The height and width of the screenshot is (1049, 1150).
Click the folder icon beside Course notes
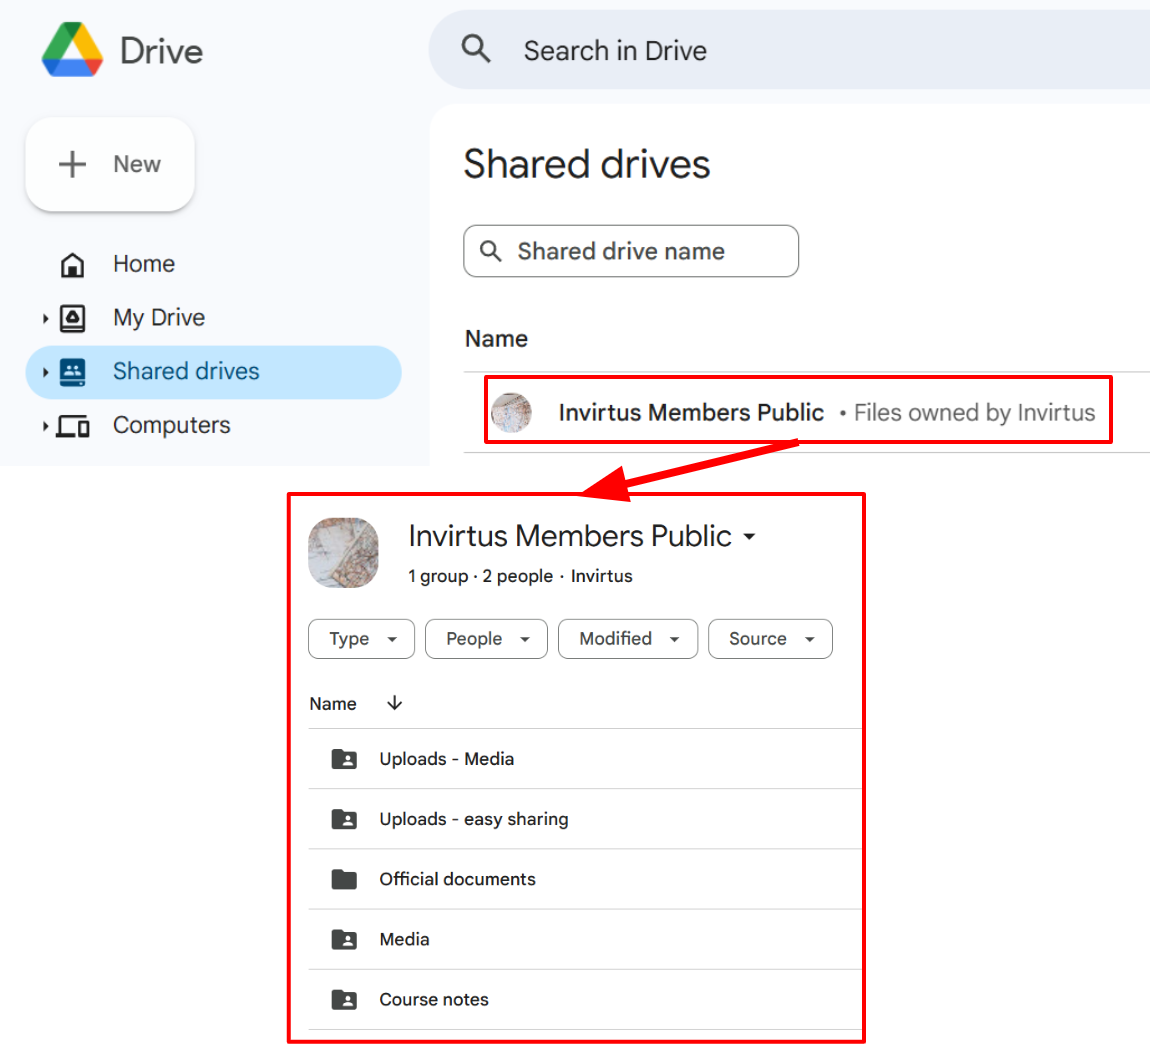(344, 999)
